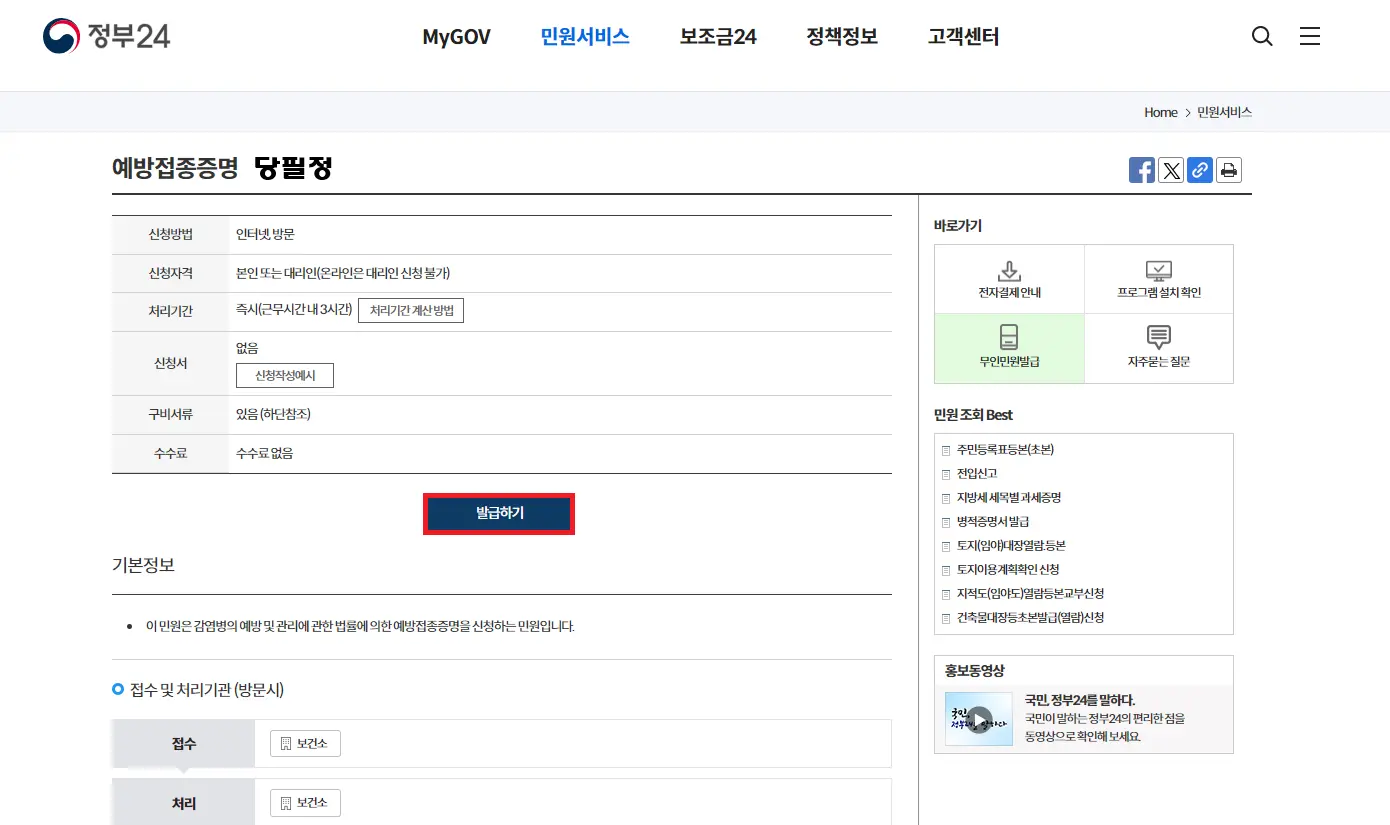Image resolution: width=1390 pixels, height=825 pixels.
Task: Select the highlighted 무인민원발급 shortcut
Action: pyautogui.click(x=1008, y=348)
